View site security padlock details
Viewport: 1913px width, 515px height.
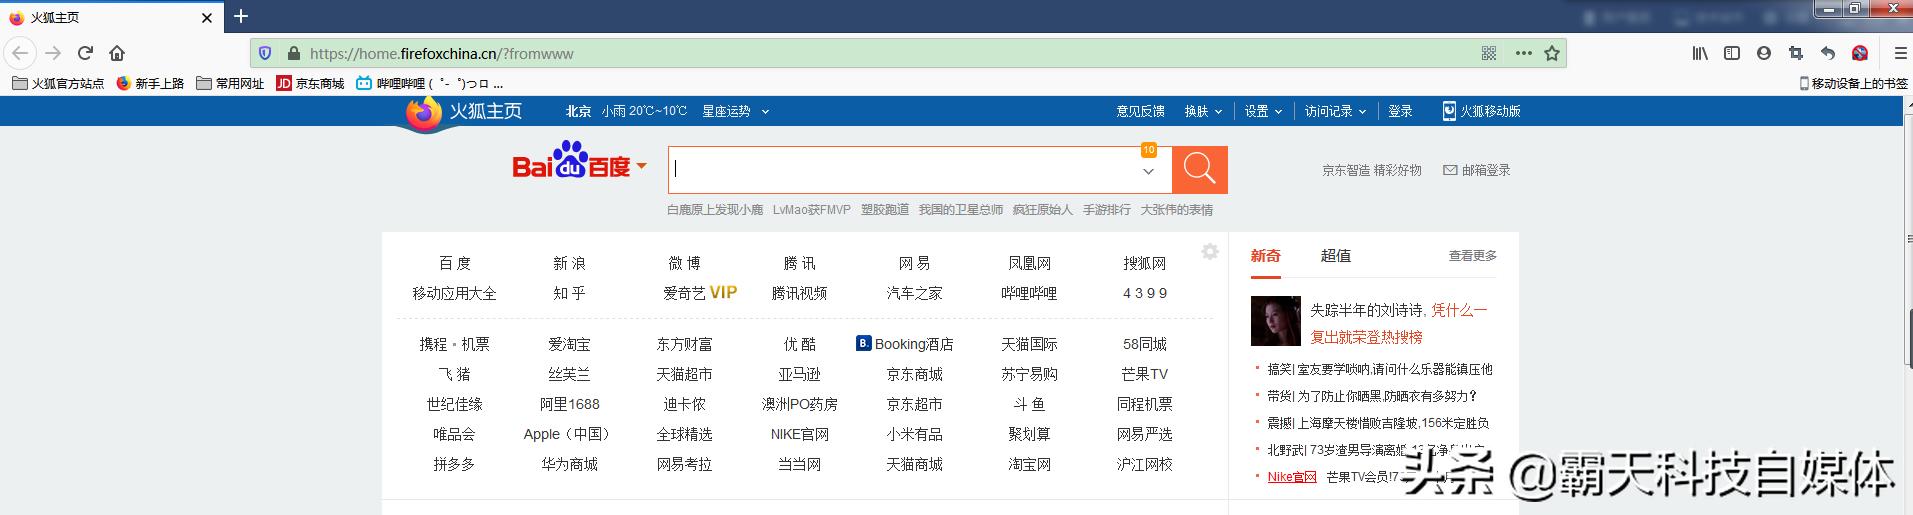coord(293,53)
